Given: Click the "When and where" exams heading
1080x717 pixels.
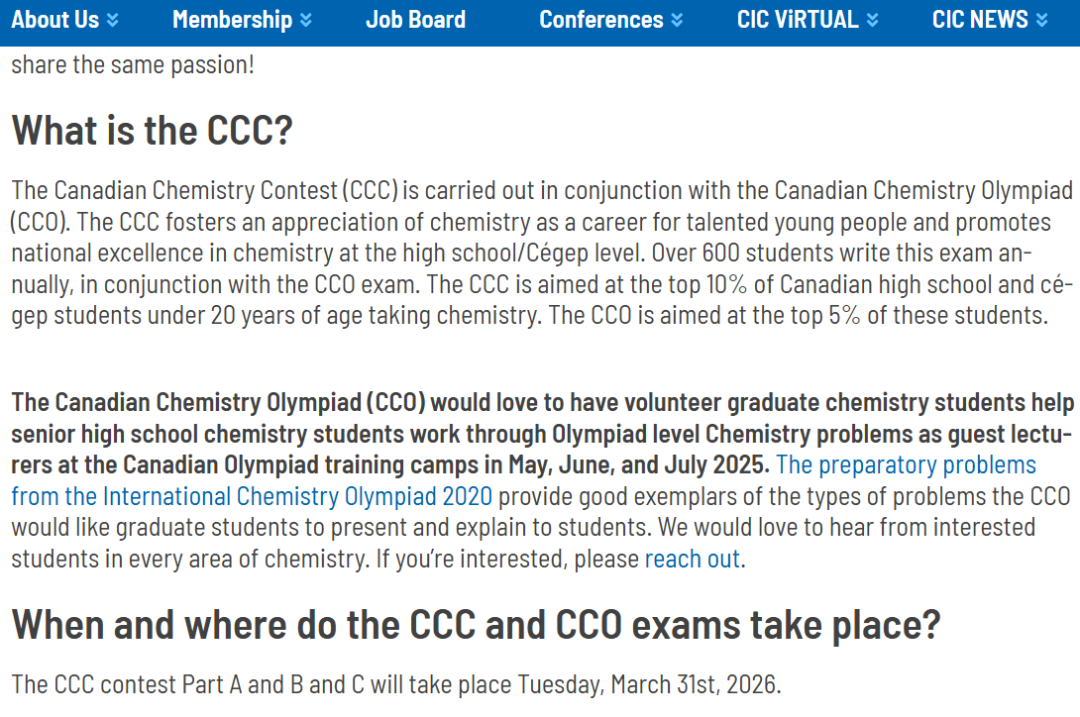Looking at the screenshot, I should [x=476, y=625].
